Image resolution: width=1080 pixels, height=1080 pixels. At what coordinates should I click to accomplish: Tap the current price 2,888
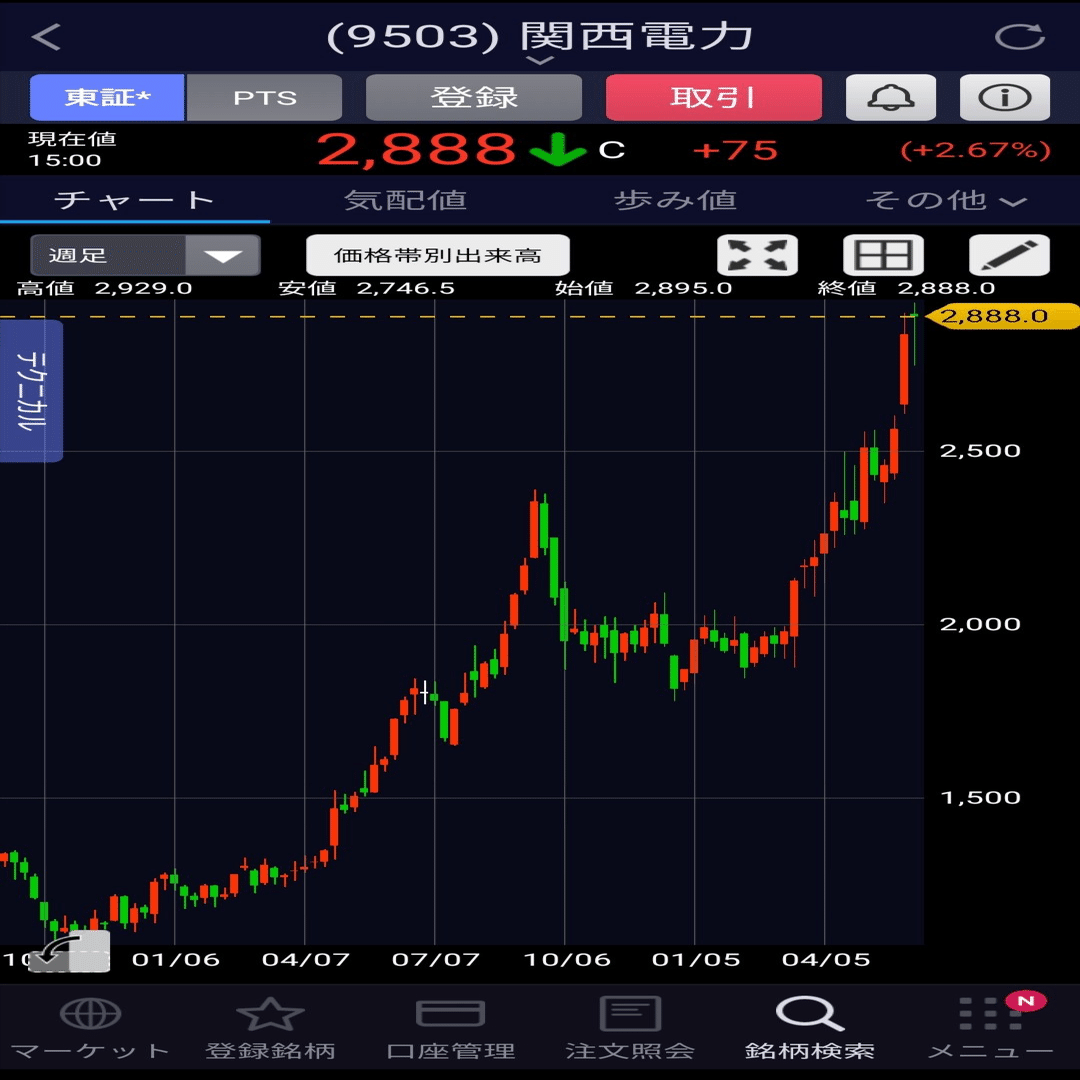[416, 149]
